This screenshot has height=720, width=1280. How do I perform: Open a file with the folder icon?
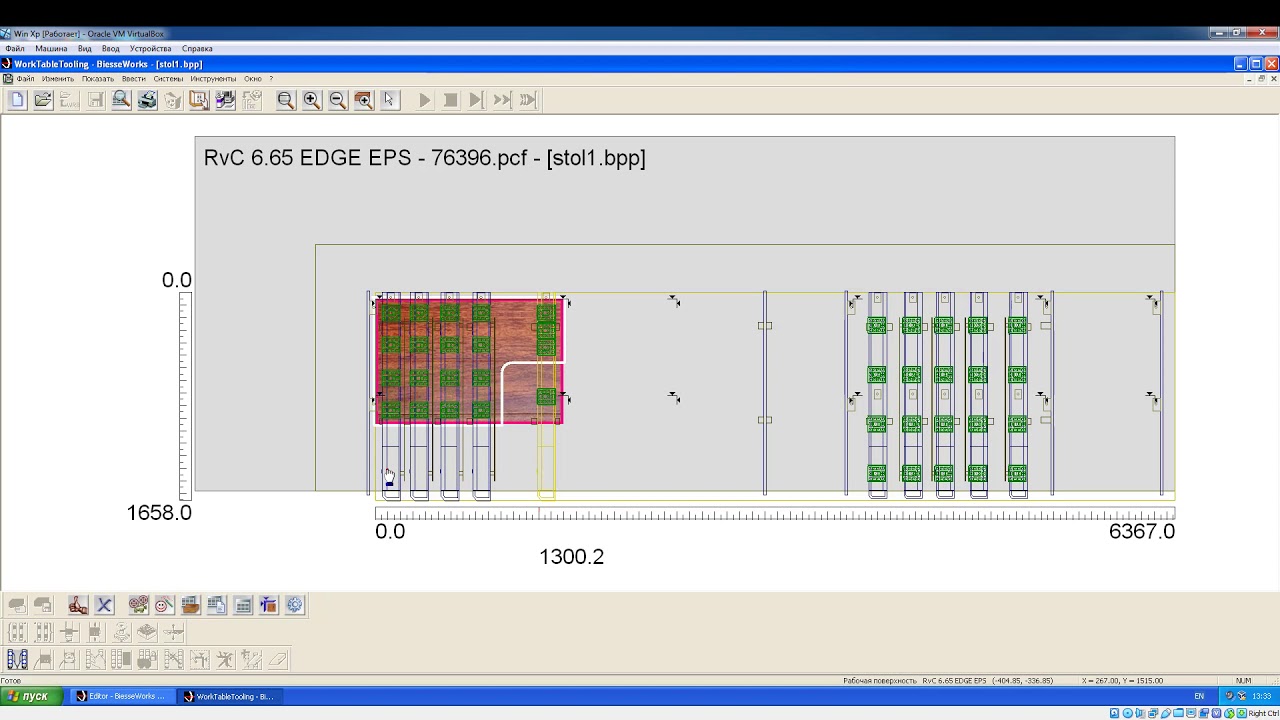[43, 100]
